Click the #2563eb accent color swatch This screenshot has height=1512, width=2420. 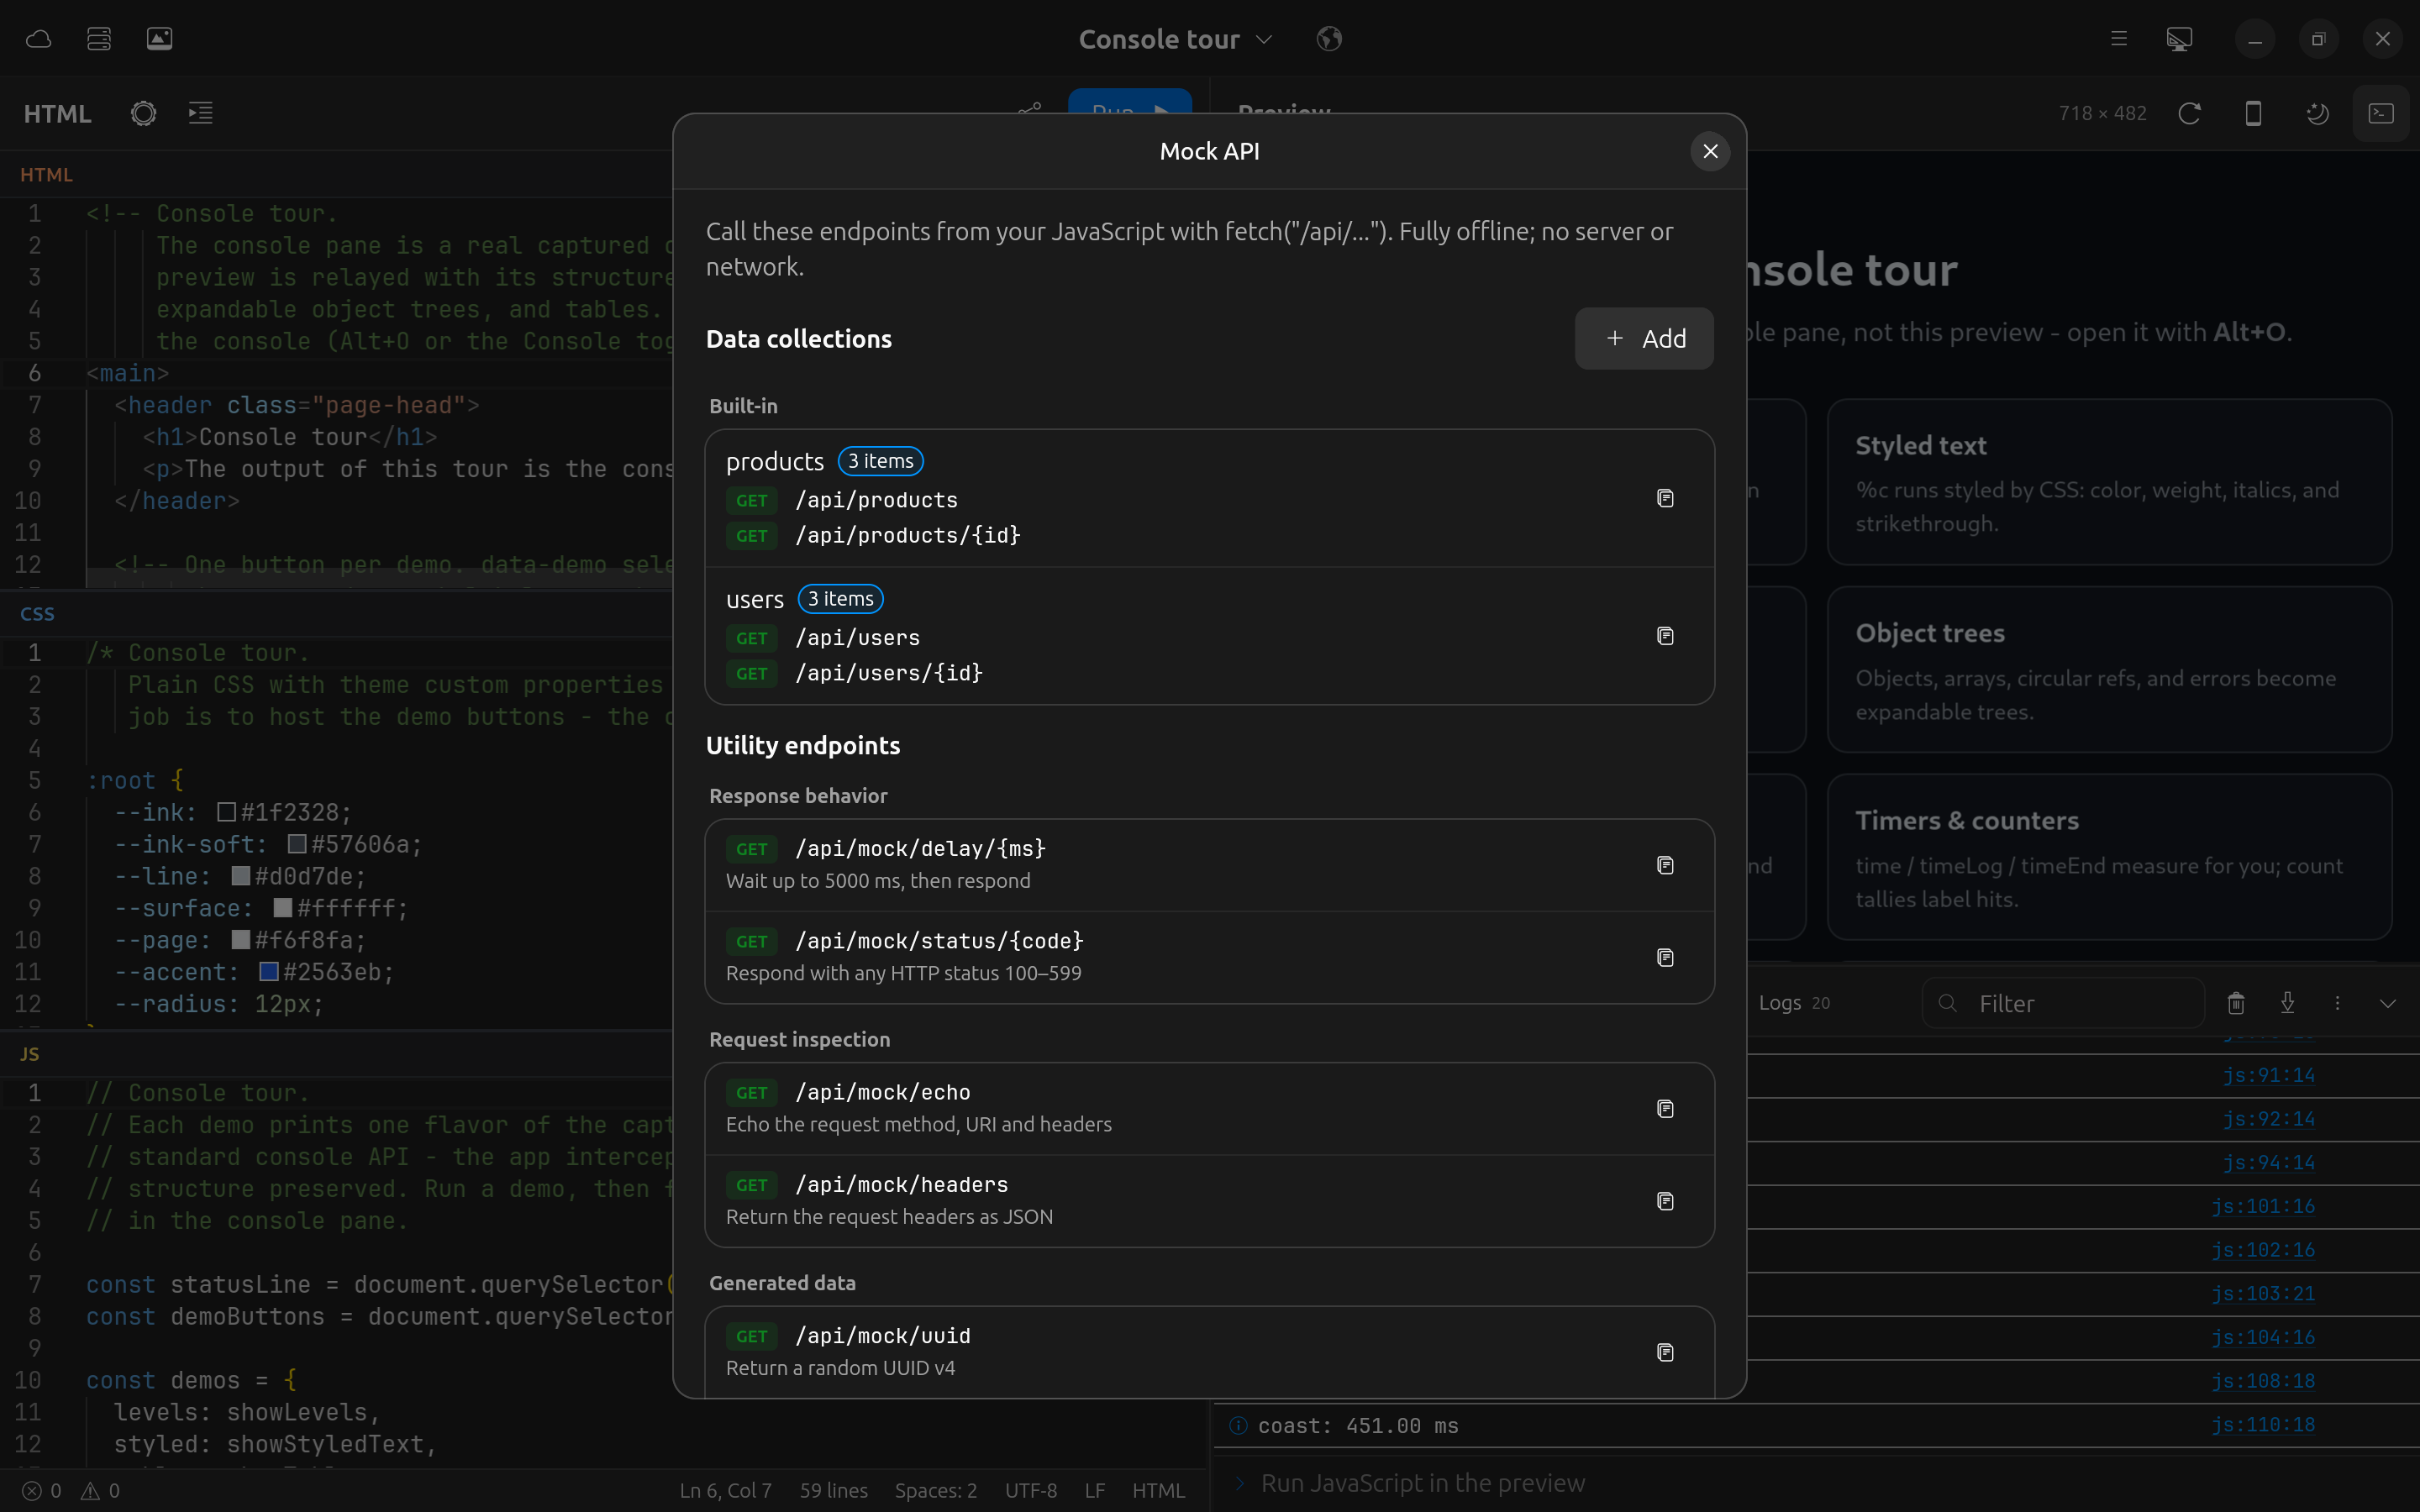tap(269, 972)
